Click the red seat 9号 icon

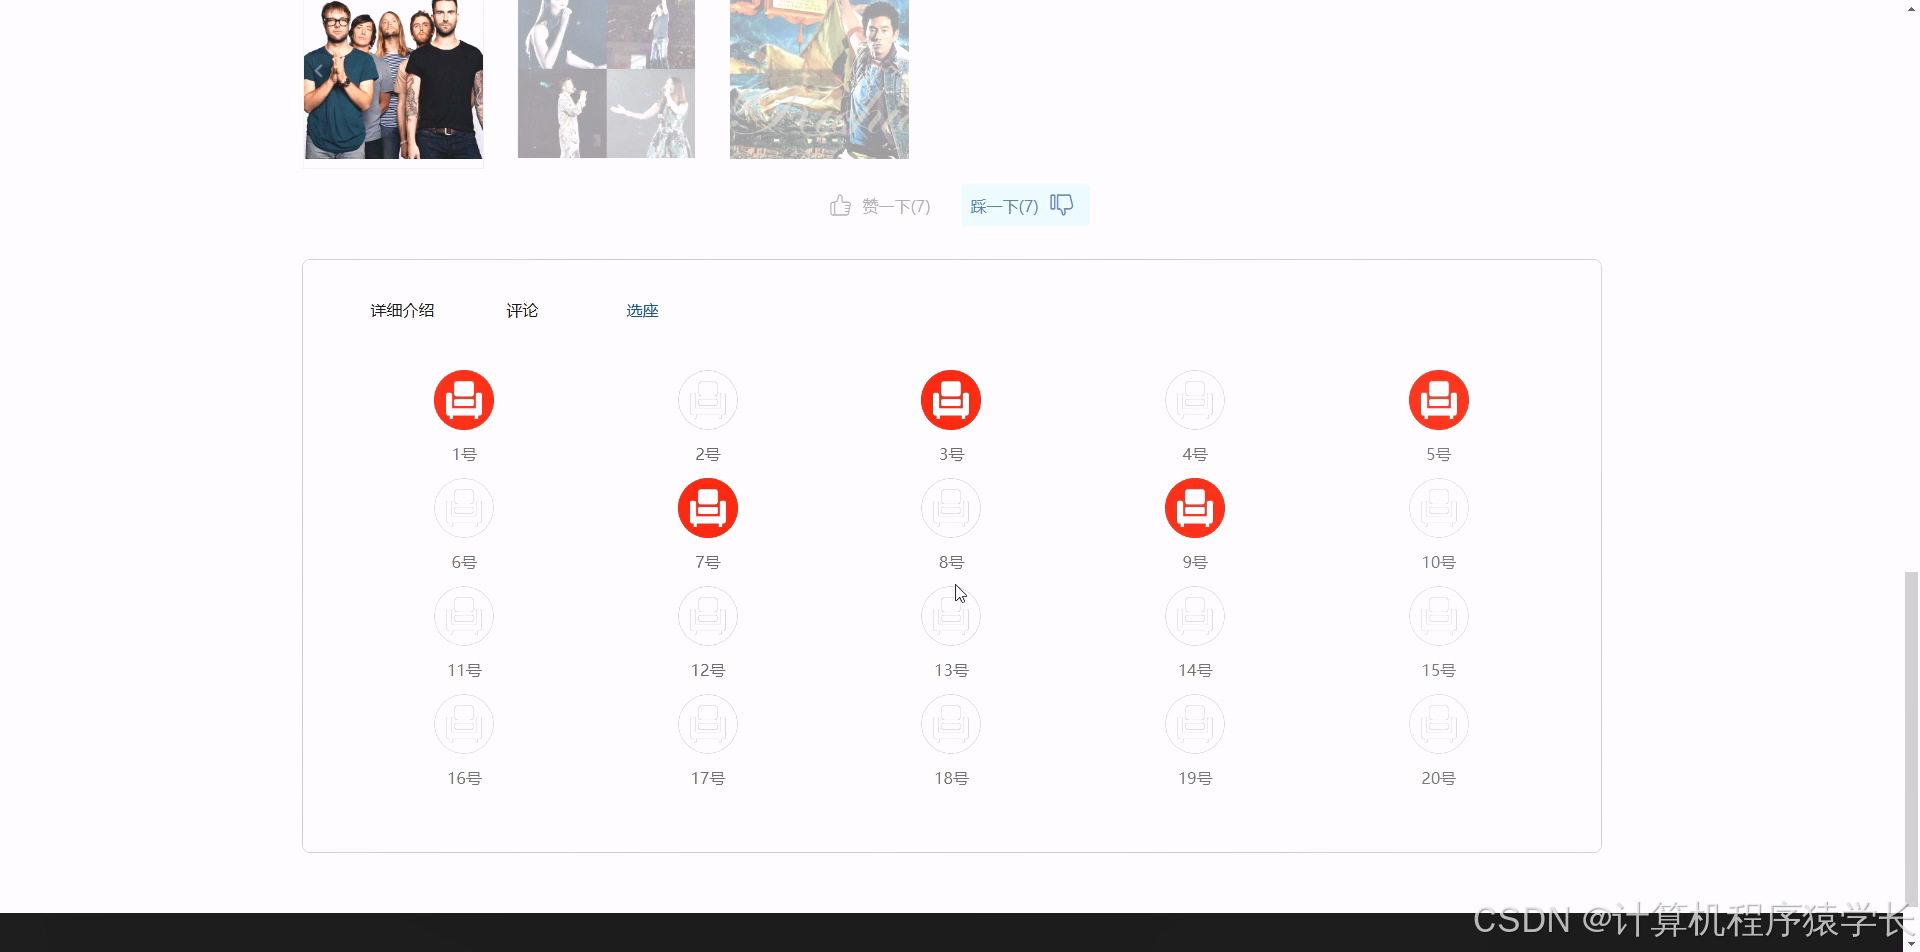[x=1195, y=508]
